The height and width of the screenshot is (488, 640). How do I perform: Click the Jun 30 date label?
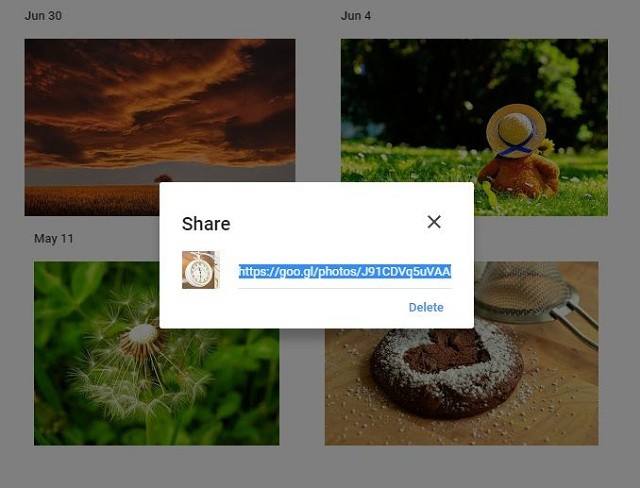tap(43, 16)
